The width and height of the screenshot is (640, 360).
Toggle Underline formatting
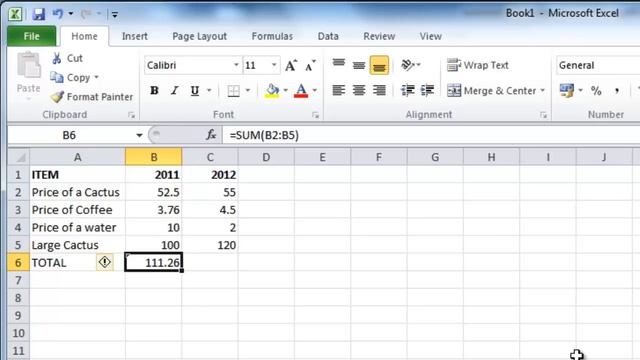pyautogui.click(x=195, y=90)
